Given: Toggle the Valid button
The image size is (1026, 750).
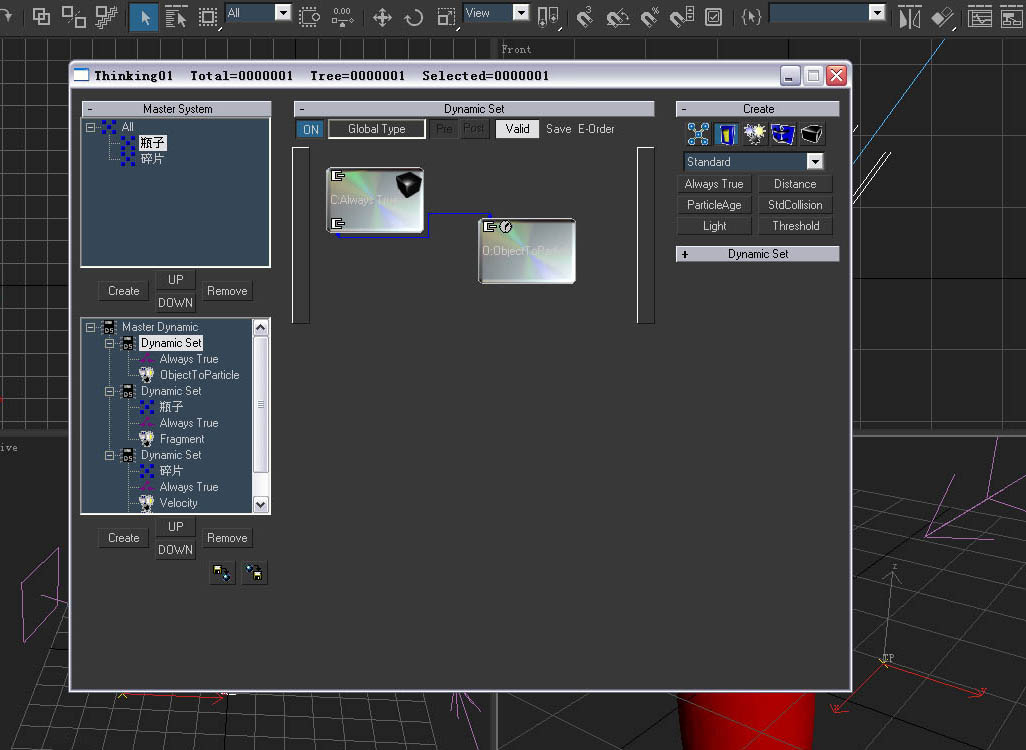Looking at the screenshot, I should 517,129.
